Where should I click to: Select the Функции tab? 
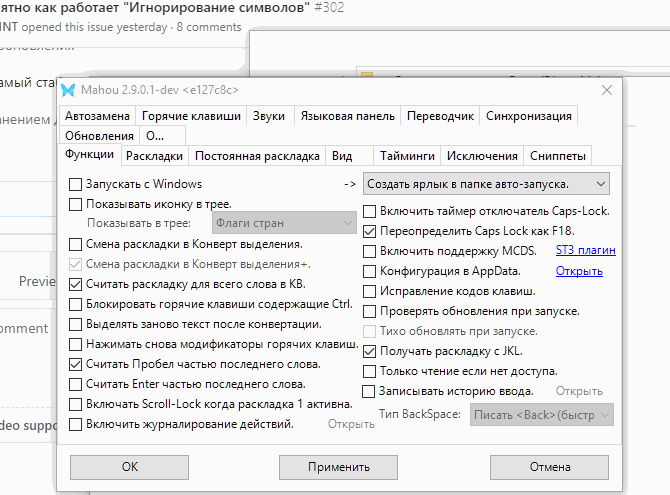89,154
